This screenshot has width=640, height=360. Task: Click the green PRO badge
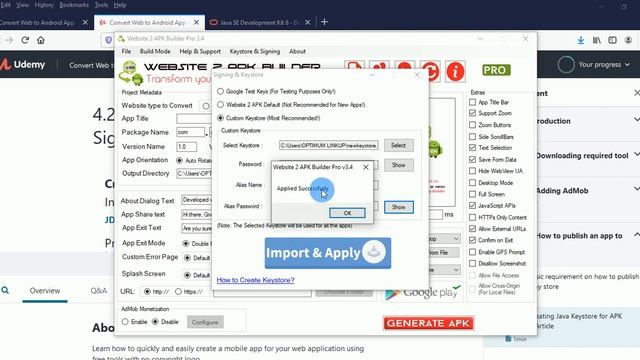tap(496, 70)
